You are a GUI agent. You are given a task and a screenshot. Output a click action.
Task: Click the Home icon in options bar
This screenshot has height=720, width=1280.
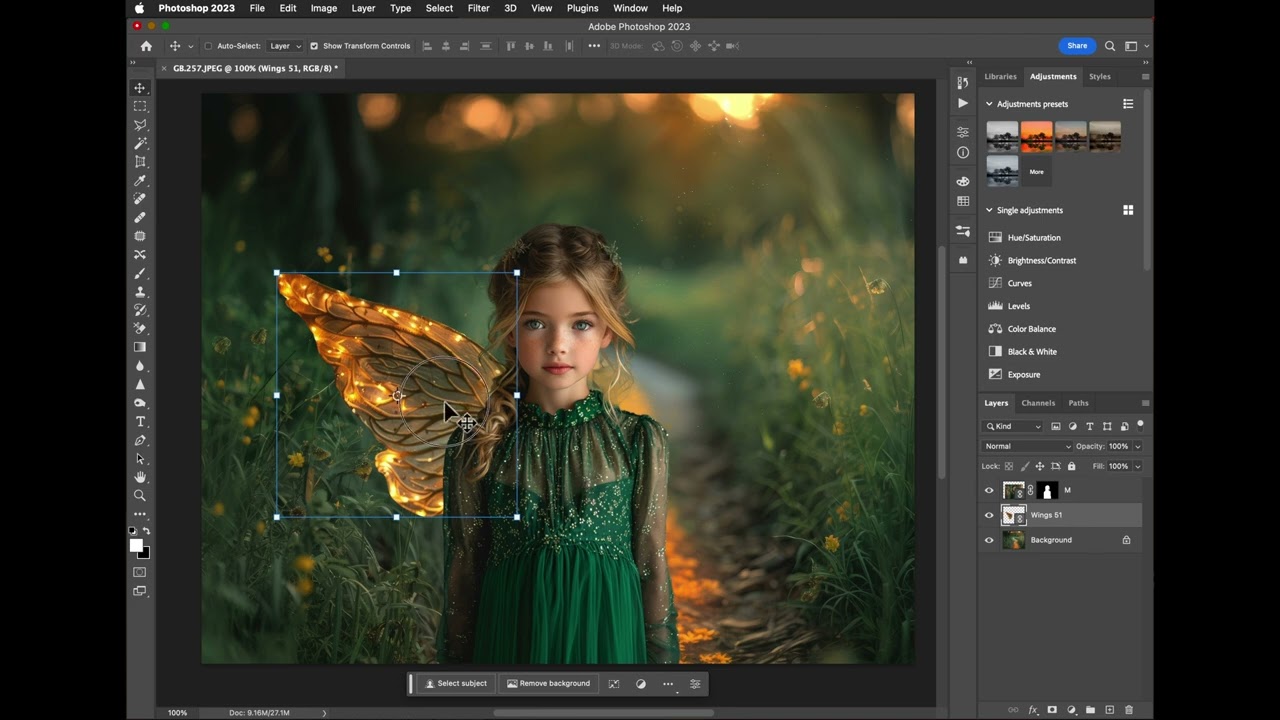pos(146,46)
